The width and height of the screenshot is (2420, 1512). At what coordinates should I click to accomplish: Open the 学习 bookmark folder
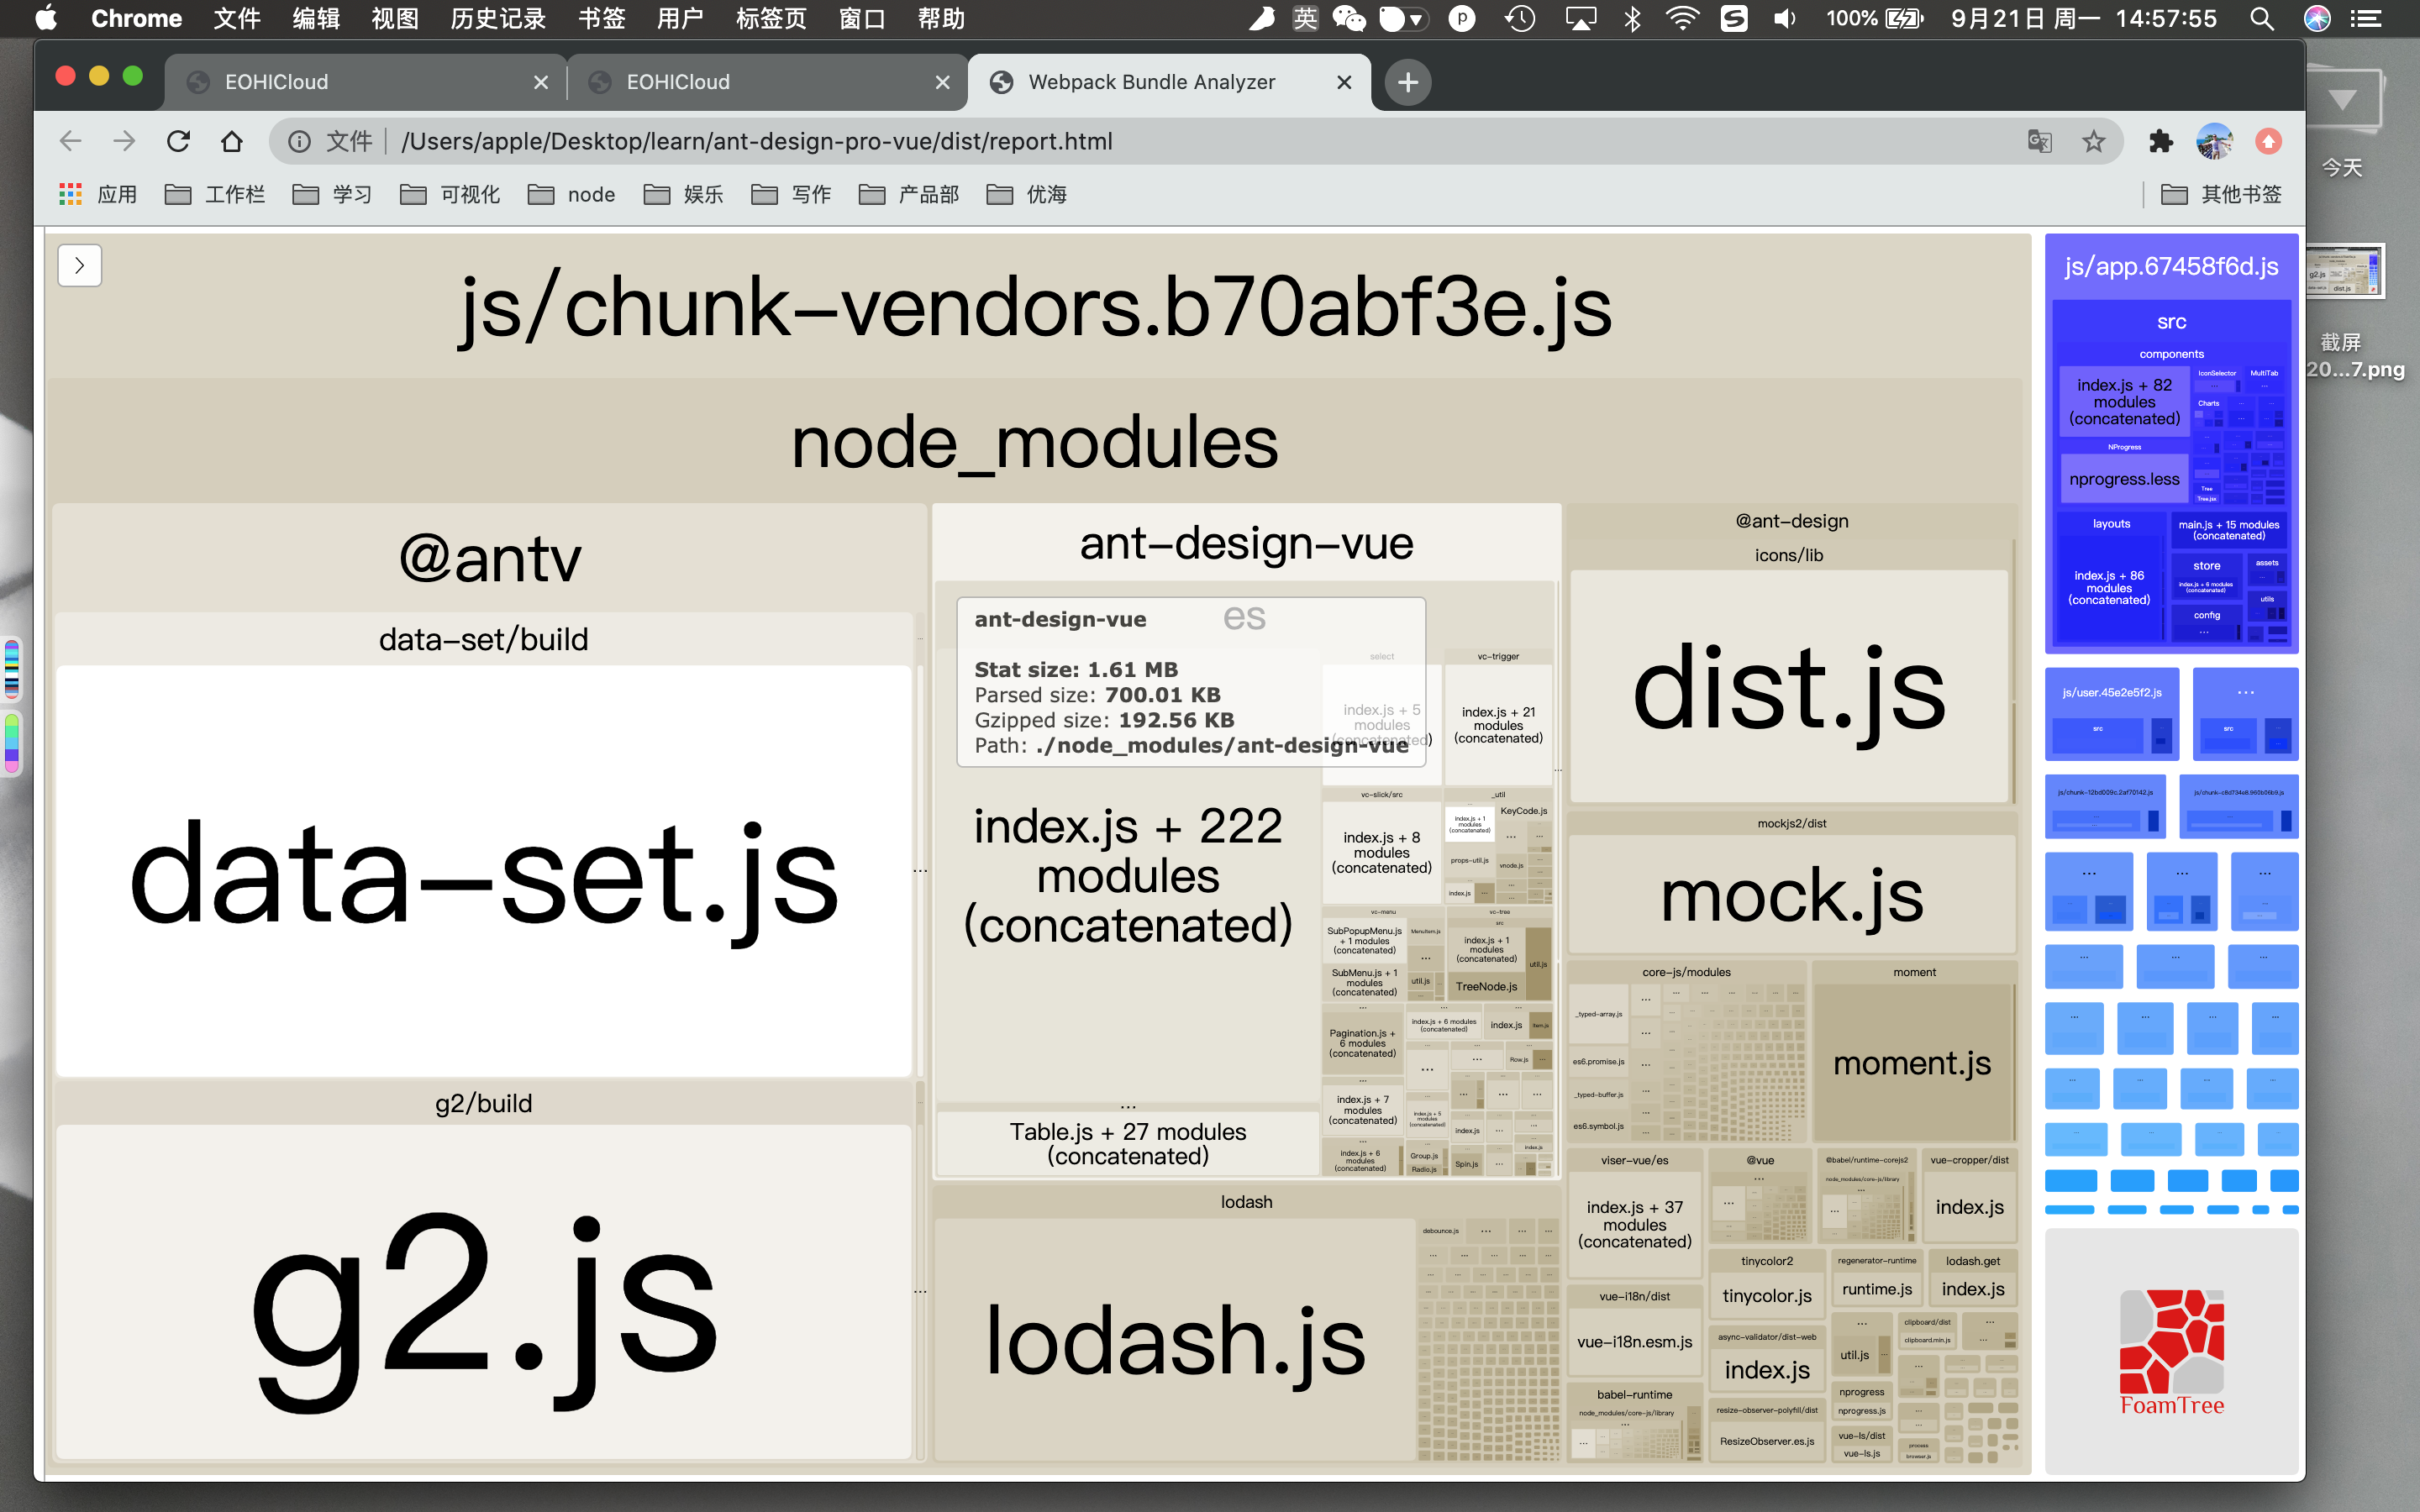(x=332, y=194)
